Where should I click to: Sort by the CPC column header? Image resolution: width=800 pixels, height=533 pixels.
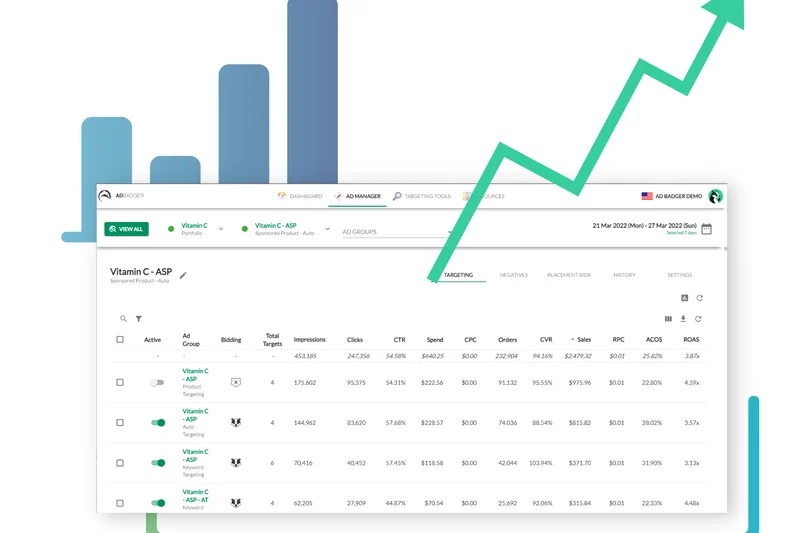(x=470, y=339)
